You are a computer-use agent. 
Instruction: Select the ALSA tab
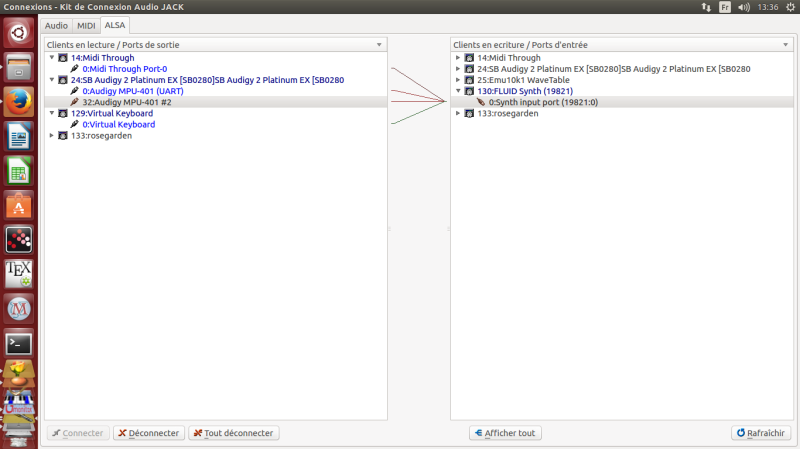(115, 25)
